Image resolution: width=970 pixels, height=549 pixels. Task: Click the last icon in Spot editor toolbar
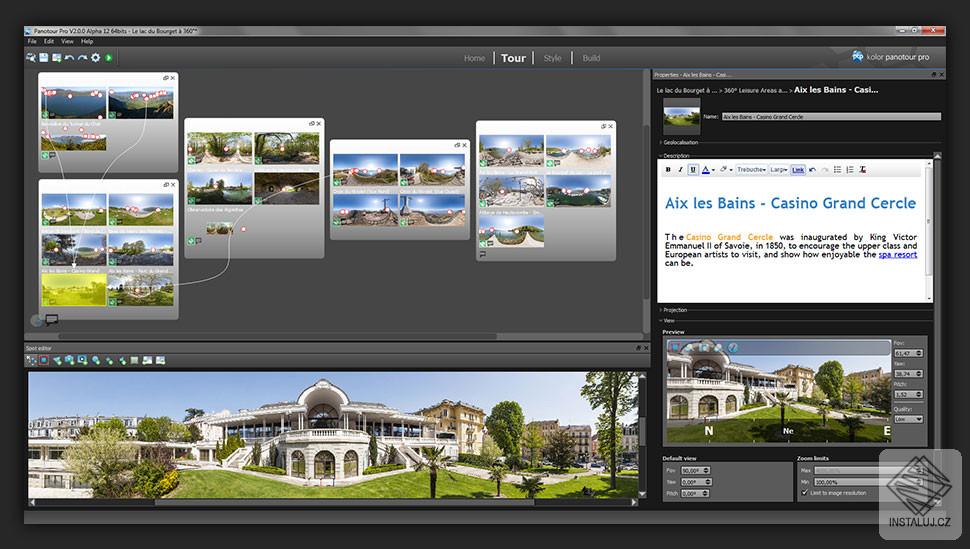click(x=160, y=360)
